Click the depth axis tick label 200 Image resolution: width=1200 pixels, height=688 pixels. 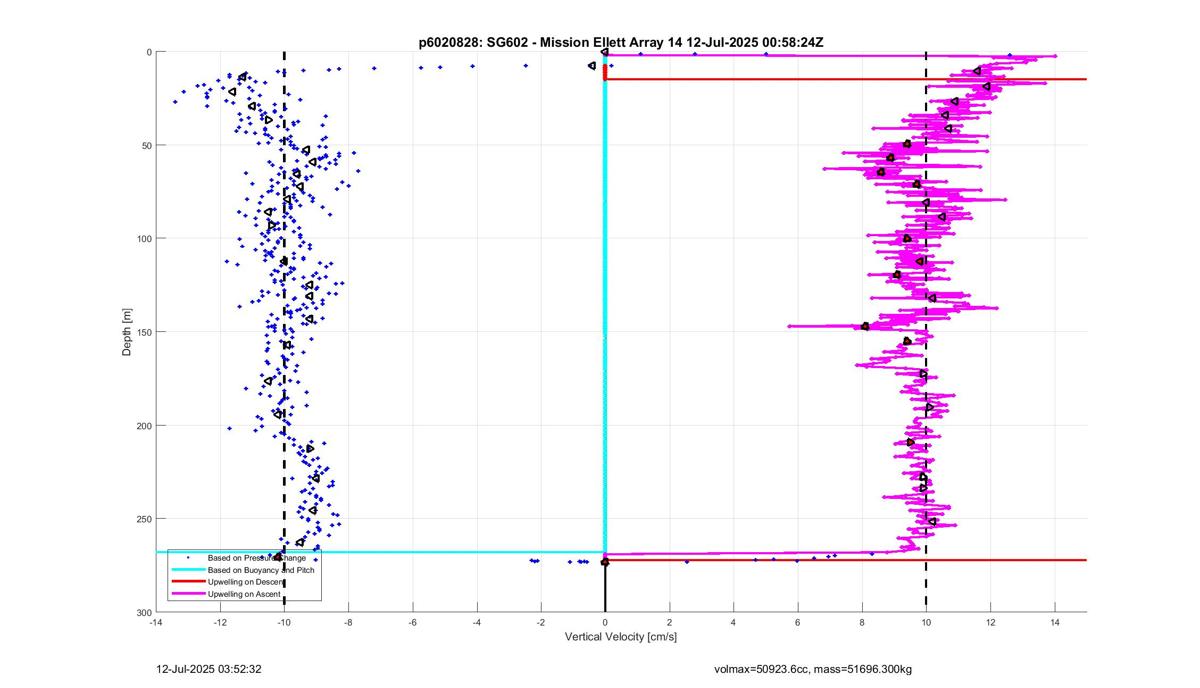click(x=142, y=426)
